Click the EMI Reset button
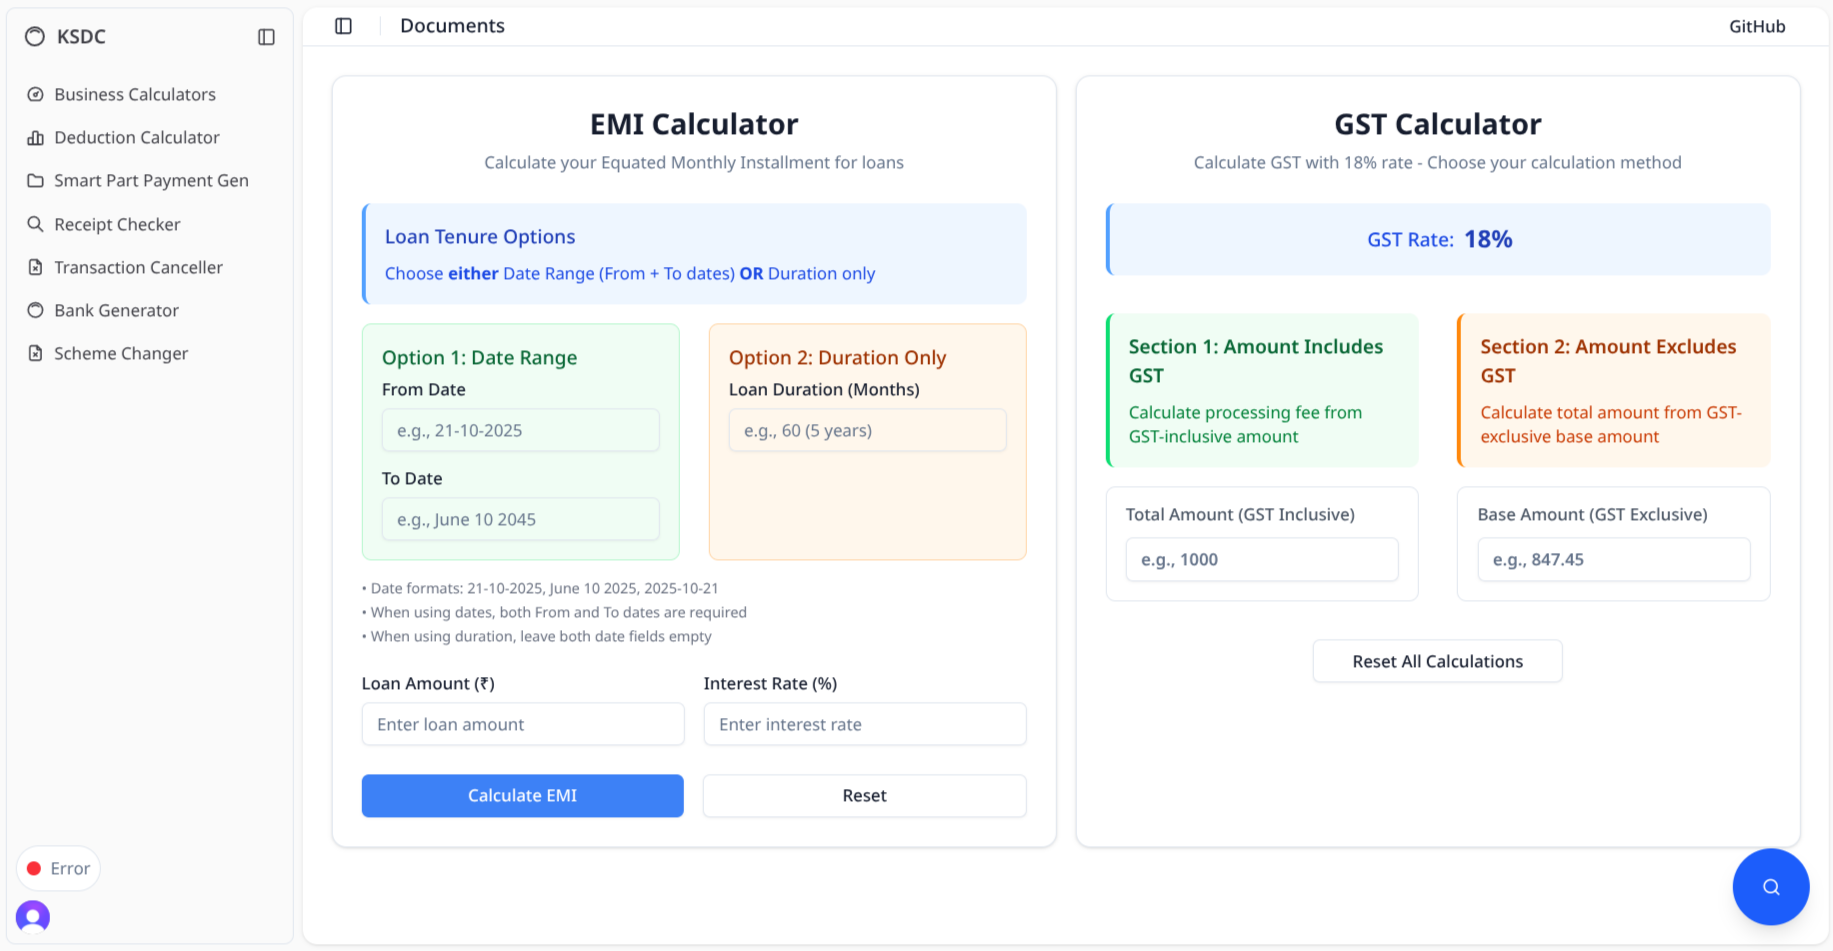This screenshot has height=951, width=1833. coord(865,796)
